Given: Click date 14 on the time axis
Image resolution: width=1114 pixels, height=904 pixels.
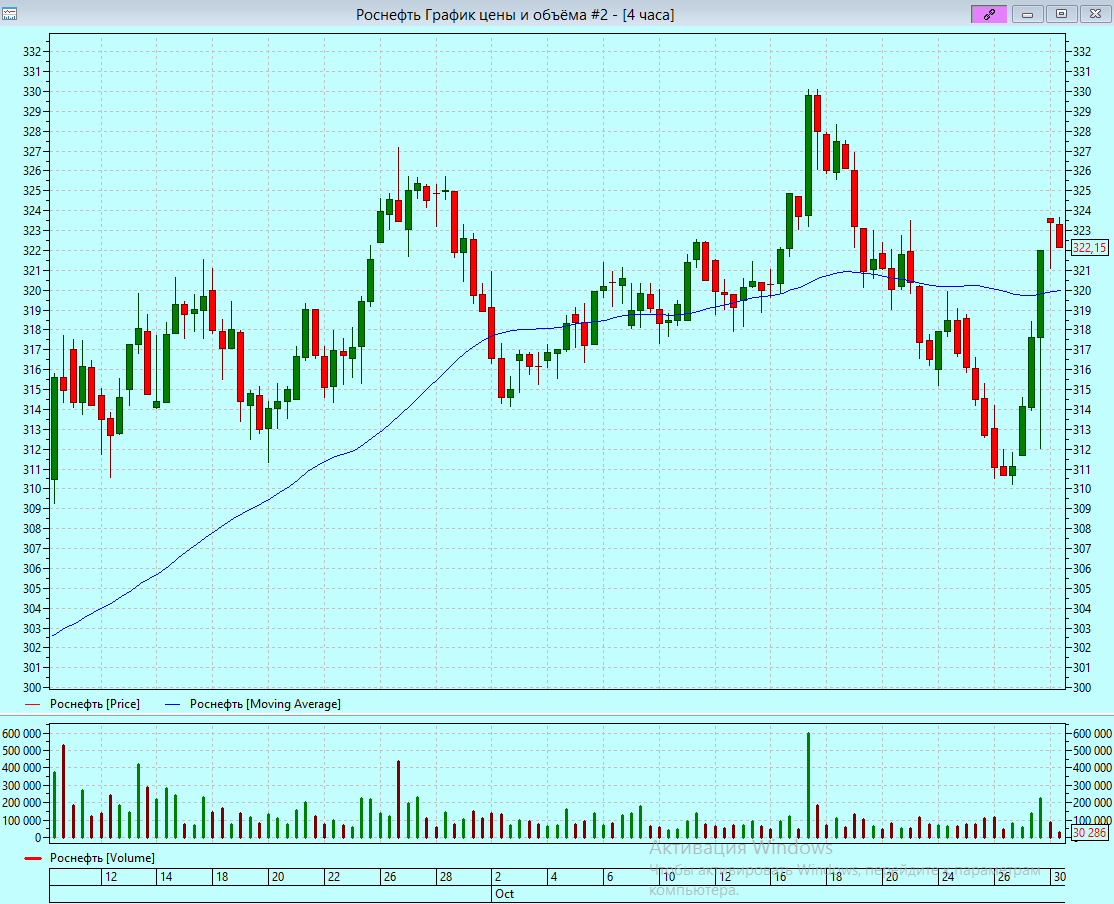Looking at the screenshot, I should [x=166, y=877].
